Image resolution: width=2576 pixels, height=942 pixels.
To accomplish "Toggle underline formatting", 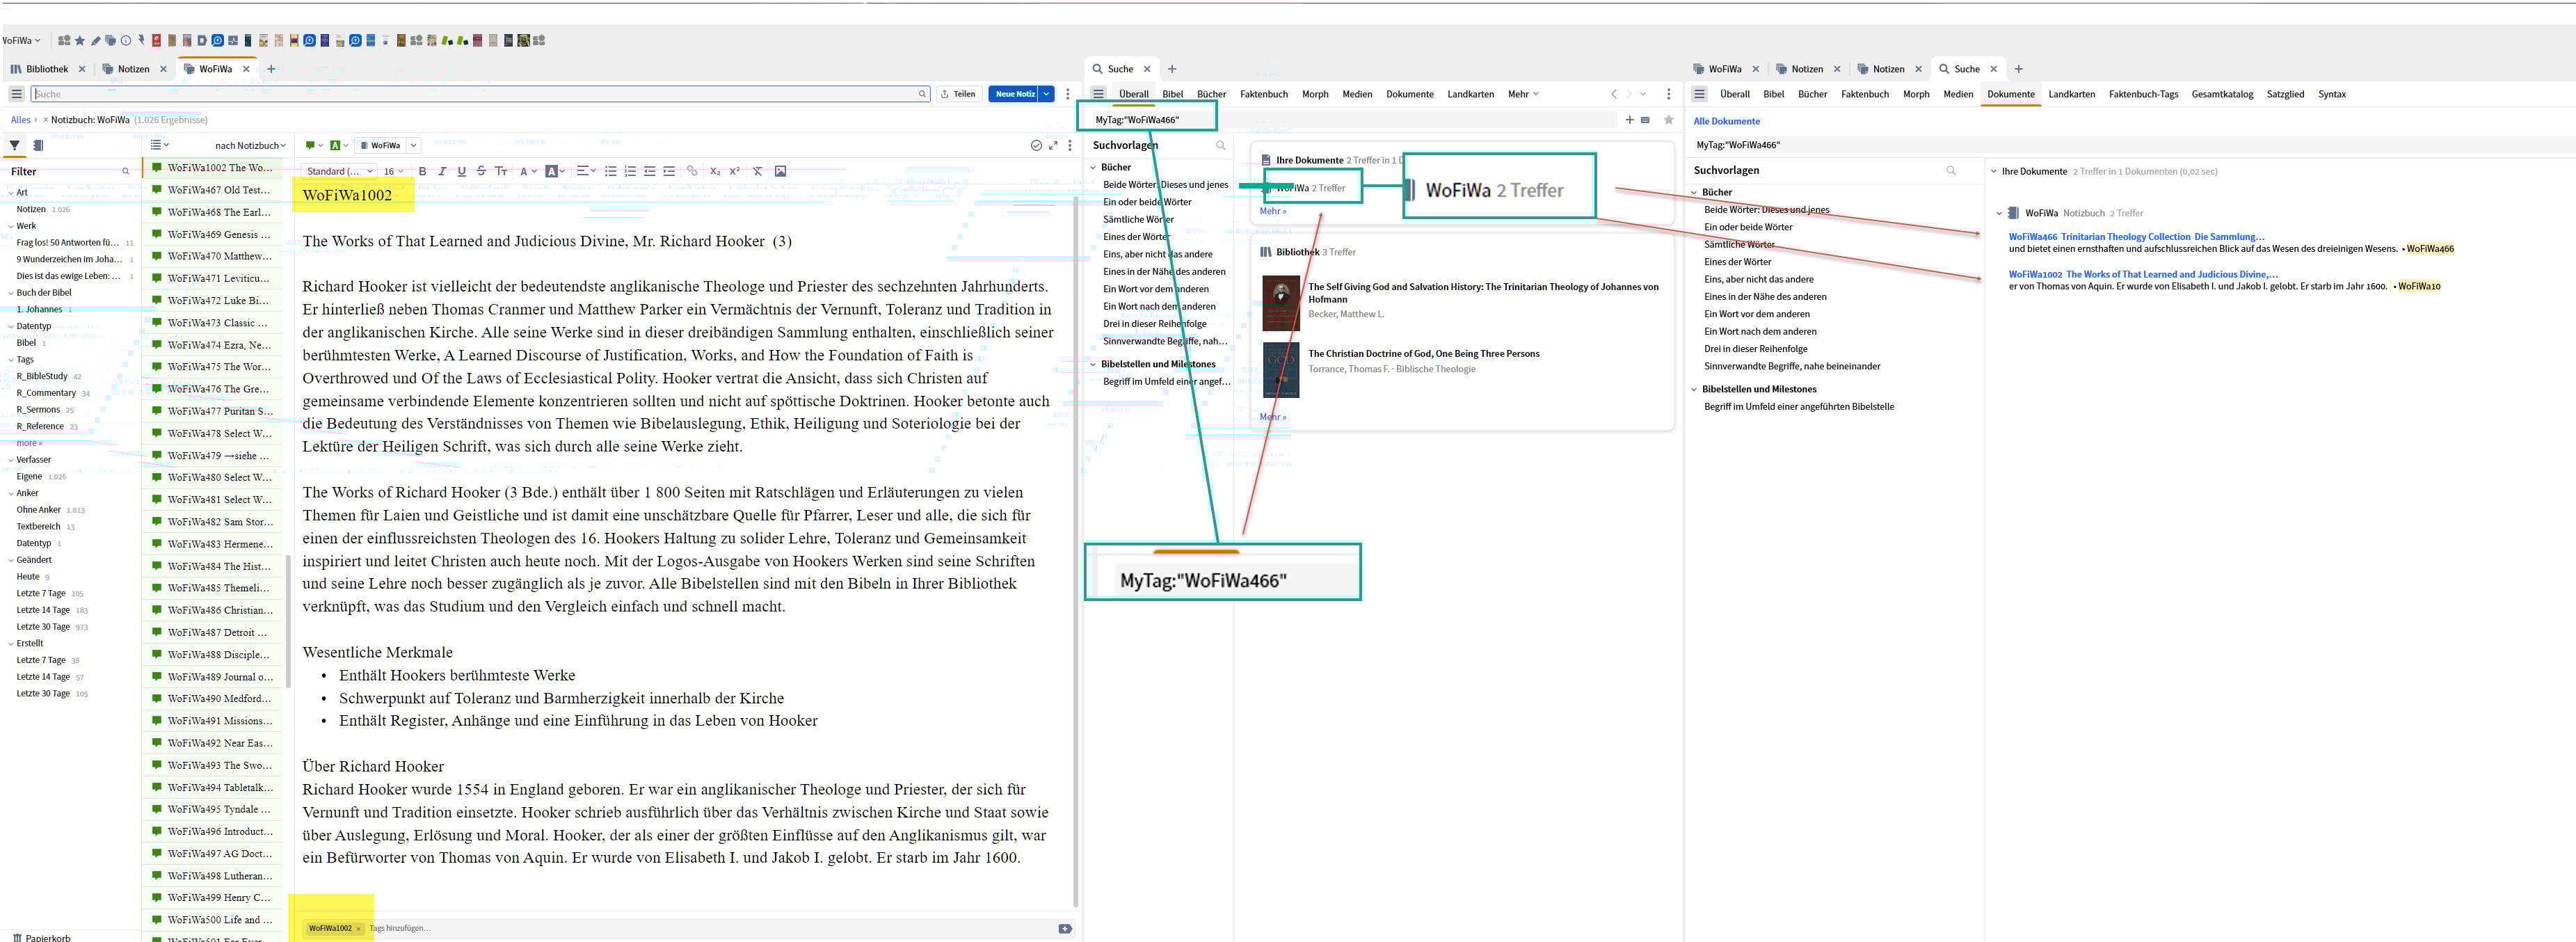I will pos(461,171).
